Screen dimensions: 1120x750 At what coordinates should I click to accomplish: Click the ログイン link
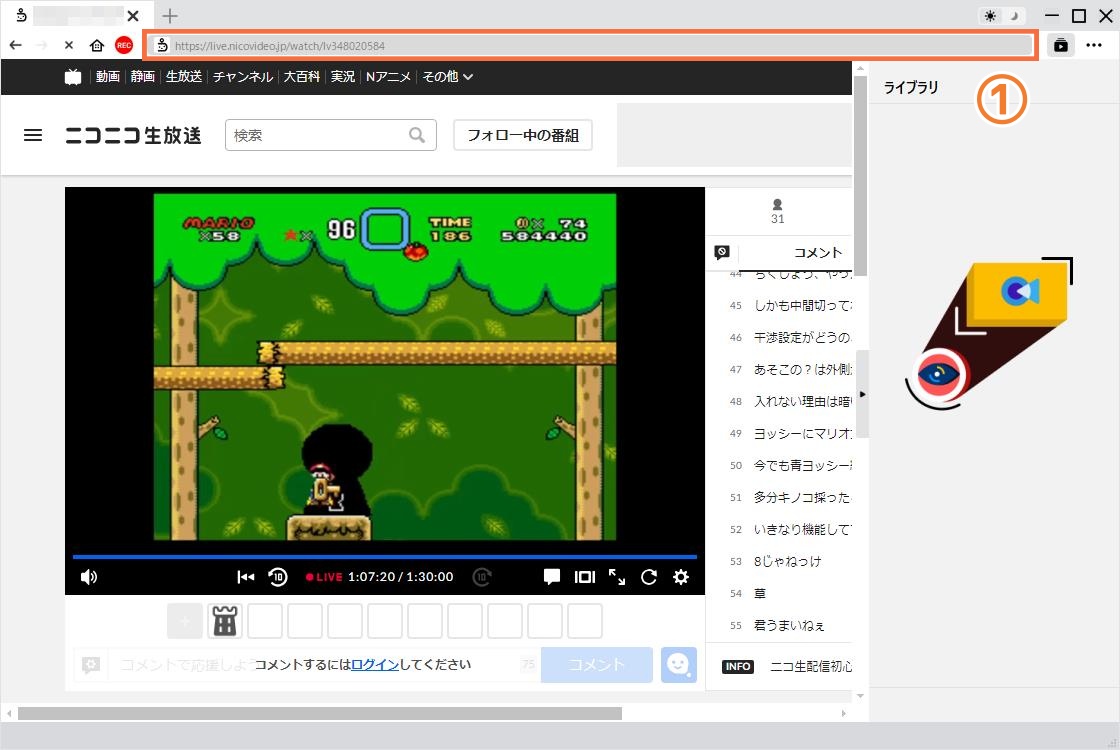[375, 664]
